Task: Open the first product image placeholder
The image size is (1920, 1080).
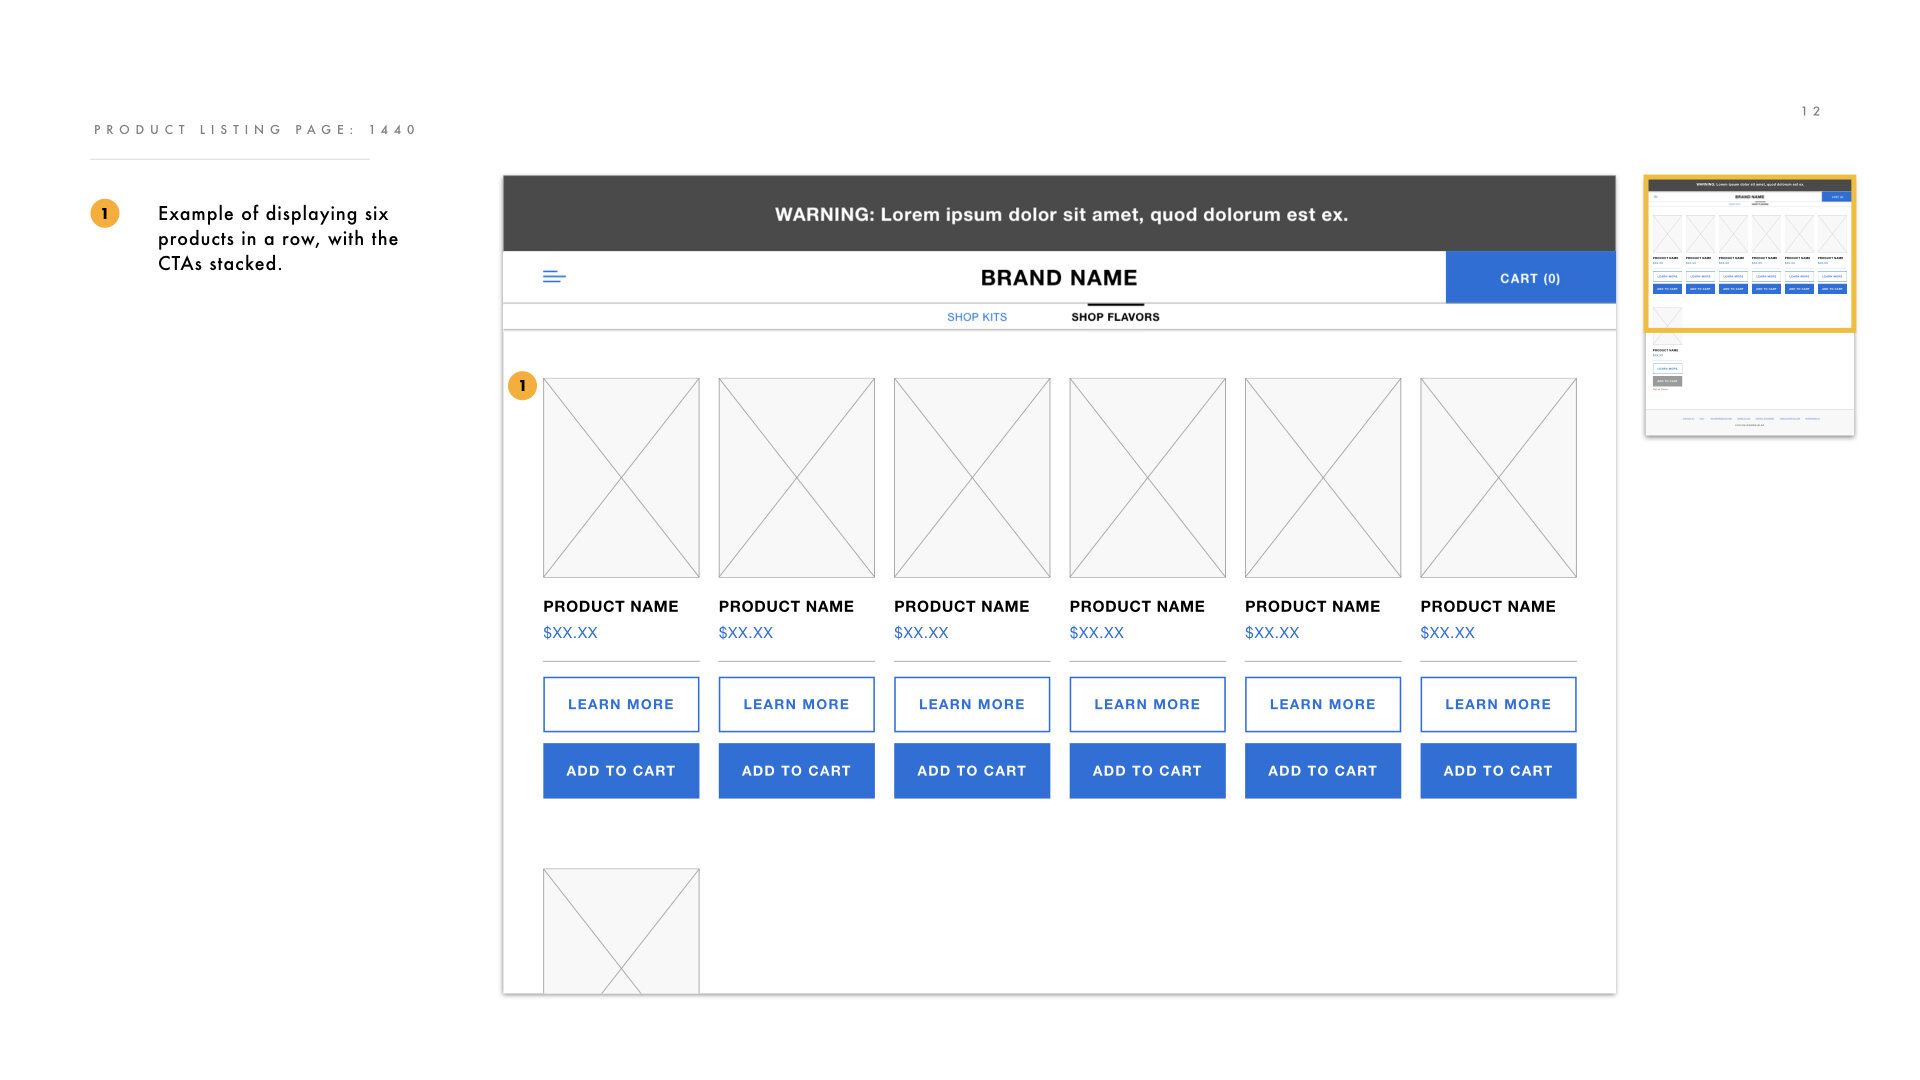Action: (x=621, y=477)
